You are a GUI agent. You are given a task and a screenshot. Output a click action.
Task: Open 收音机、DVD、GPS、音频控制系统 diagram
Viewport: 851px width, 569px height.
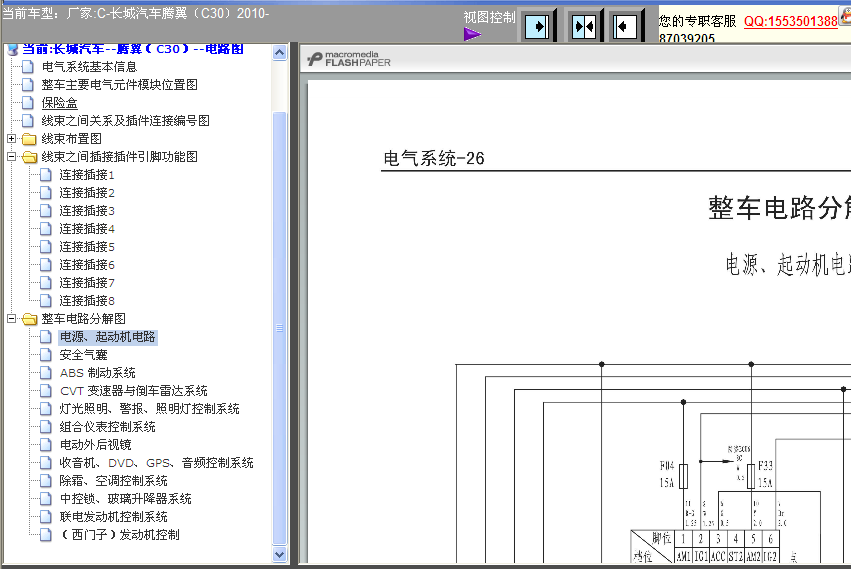pos(156,463)
